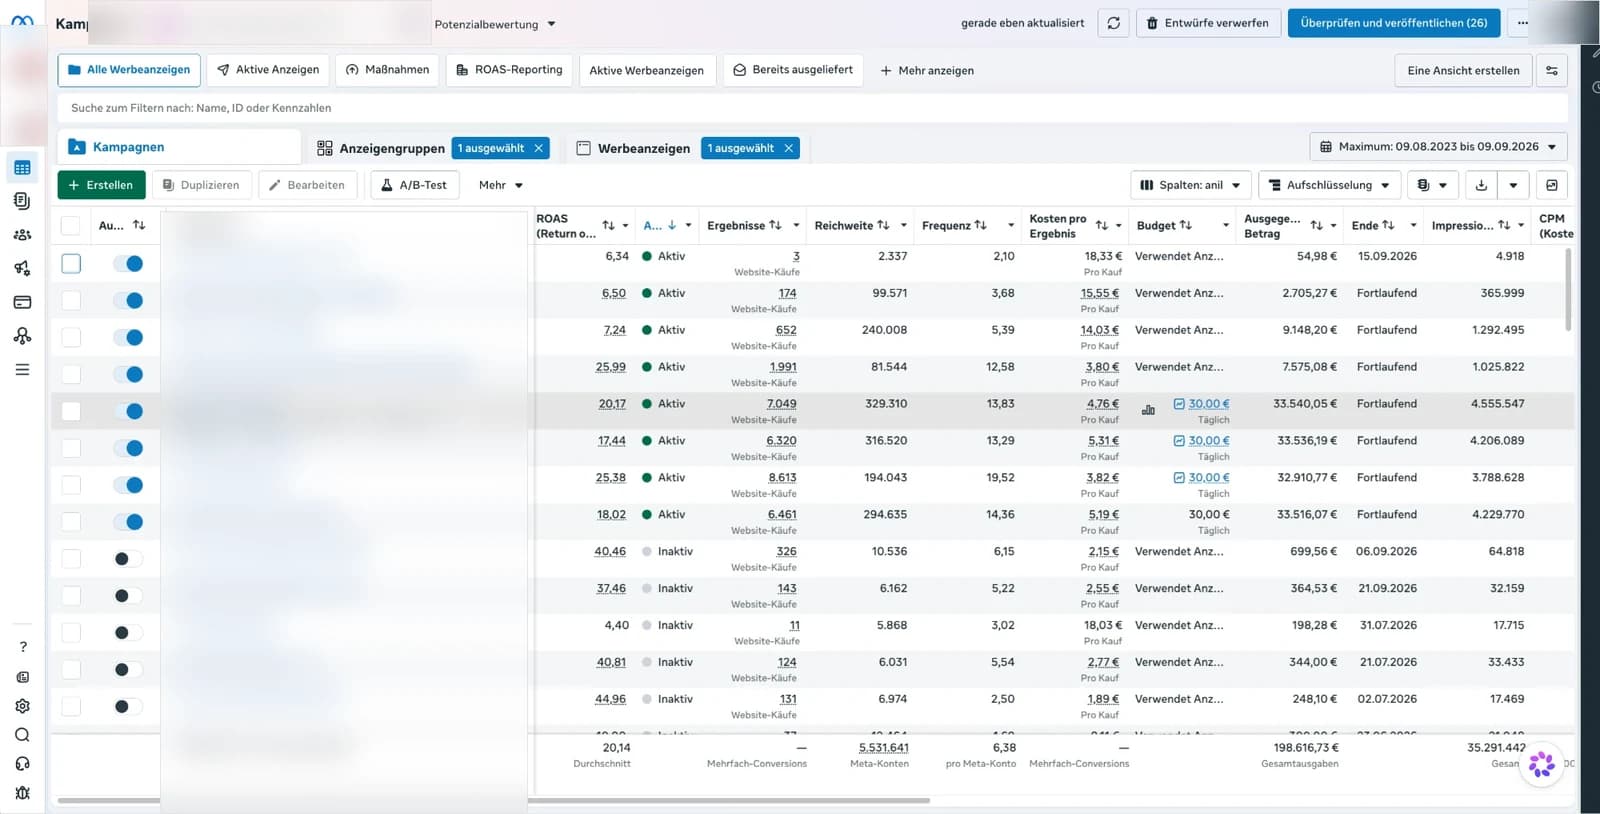Screen dimensions: 1600x814
Task: Refresh data with the reload icon
Action: pos(1113,23)
